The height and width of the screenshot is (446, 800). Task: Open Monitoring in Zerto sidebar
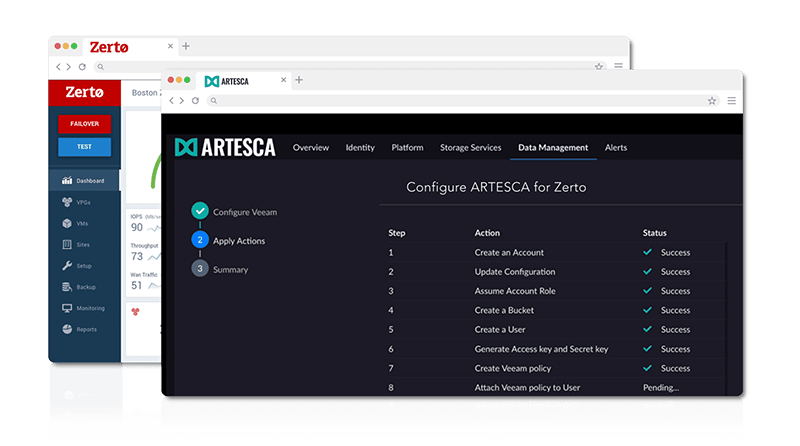pyautogui.click(x=83, y=308)
